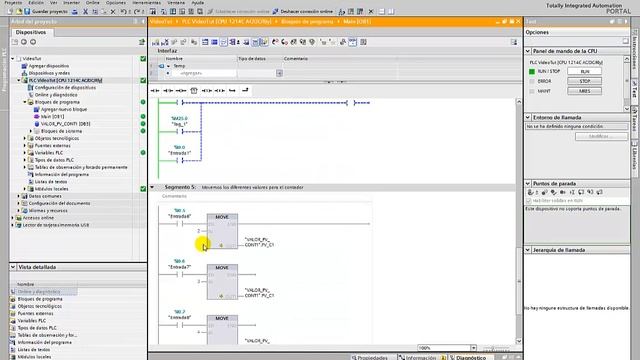This screenshot has height=360, width=640.
Task: Open the Instrucciones side tab
Action: [x=635, y=52]
